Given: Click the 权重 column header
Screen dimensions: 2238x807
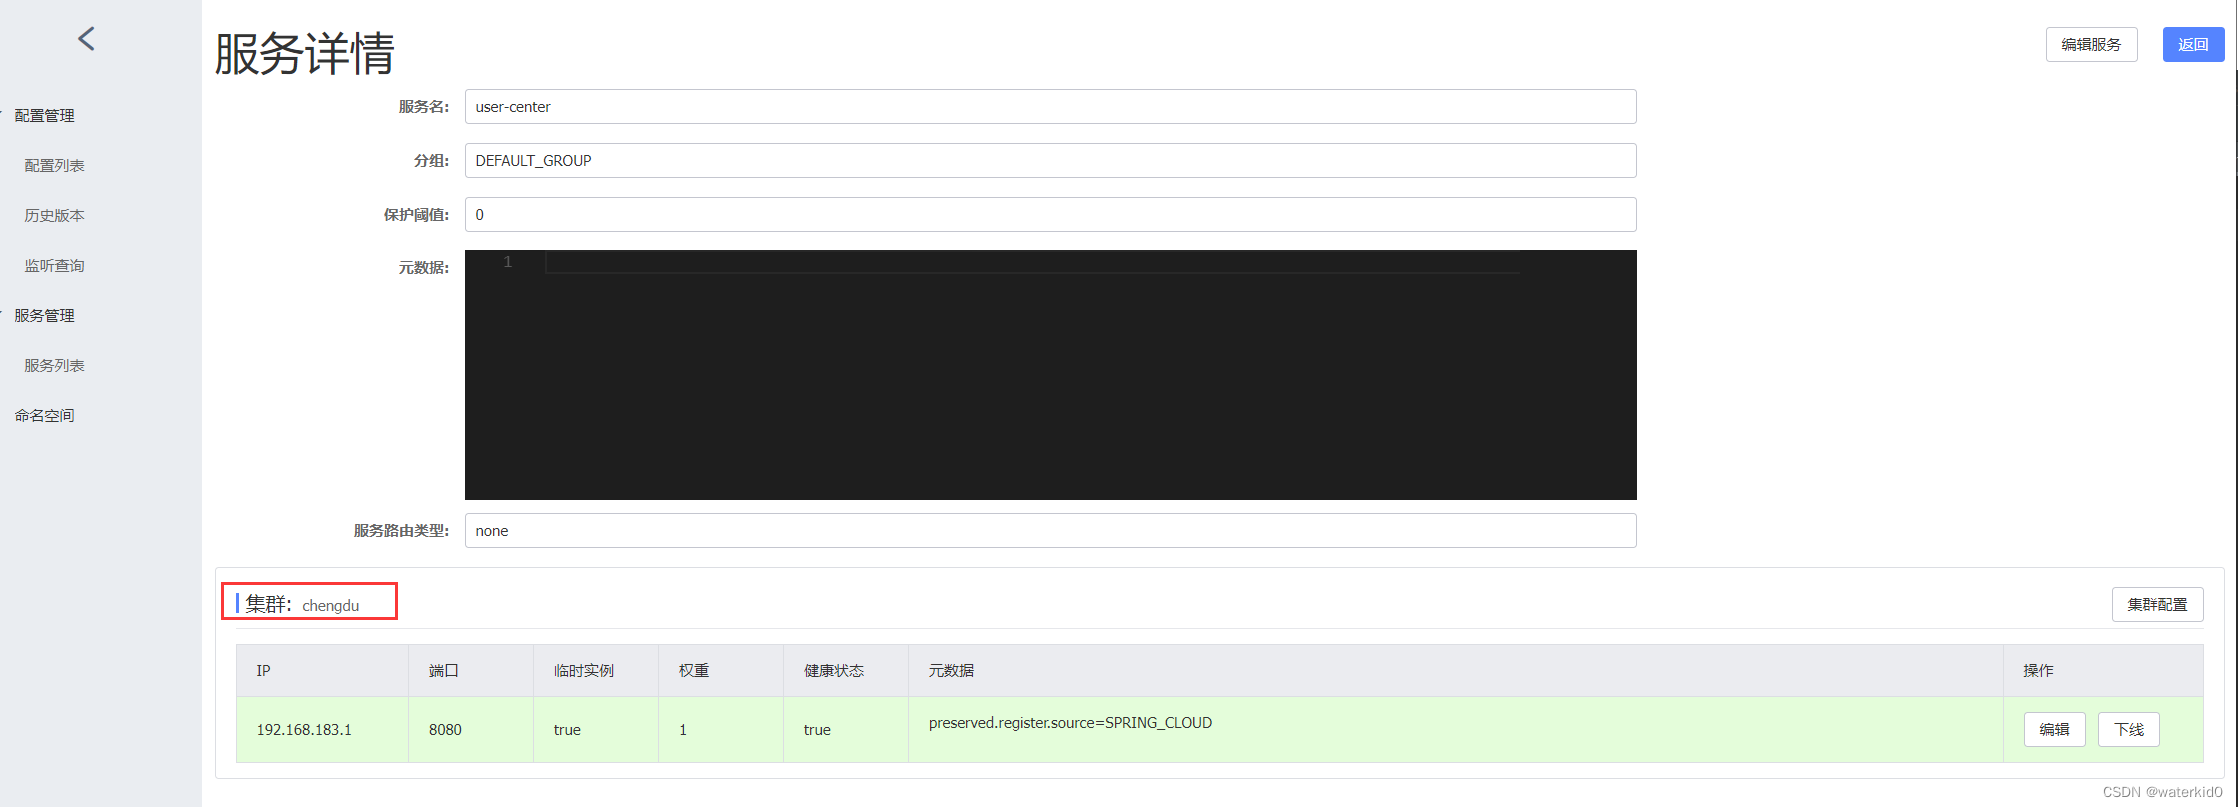Looking at the screenshot, I should click(x=721, y=671).
